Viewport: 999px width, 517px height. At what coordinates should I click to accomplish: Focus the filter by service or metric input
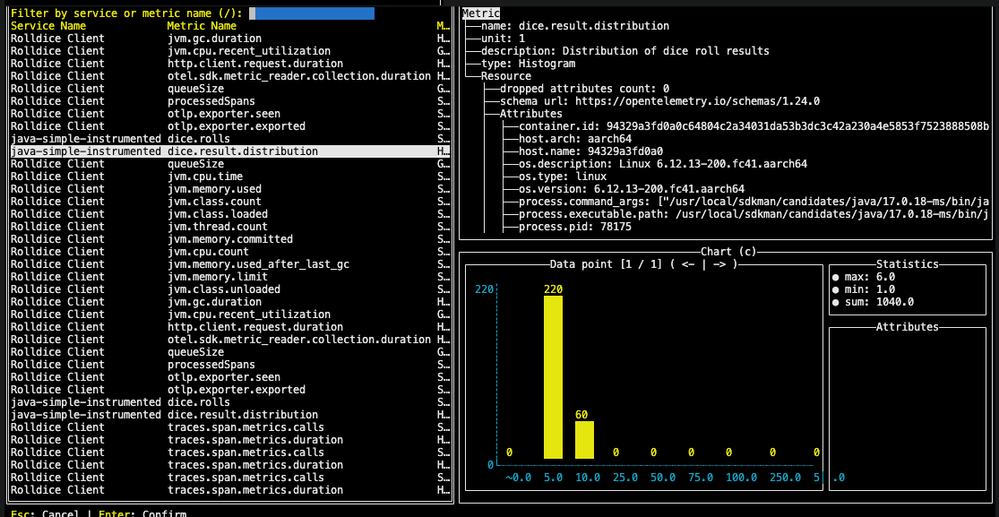click(x=312, y=13)
